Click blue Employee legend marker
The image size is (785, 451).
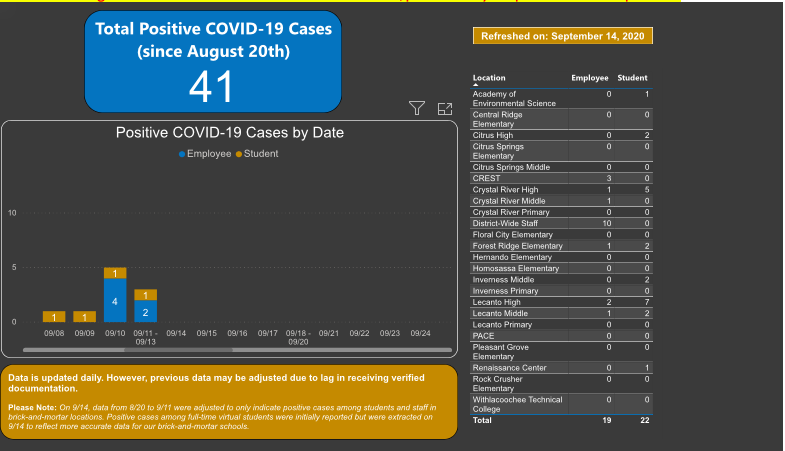[x=182, y=154]
